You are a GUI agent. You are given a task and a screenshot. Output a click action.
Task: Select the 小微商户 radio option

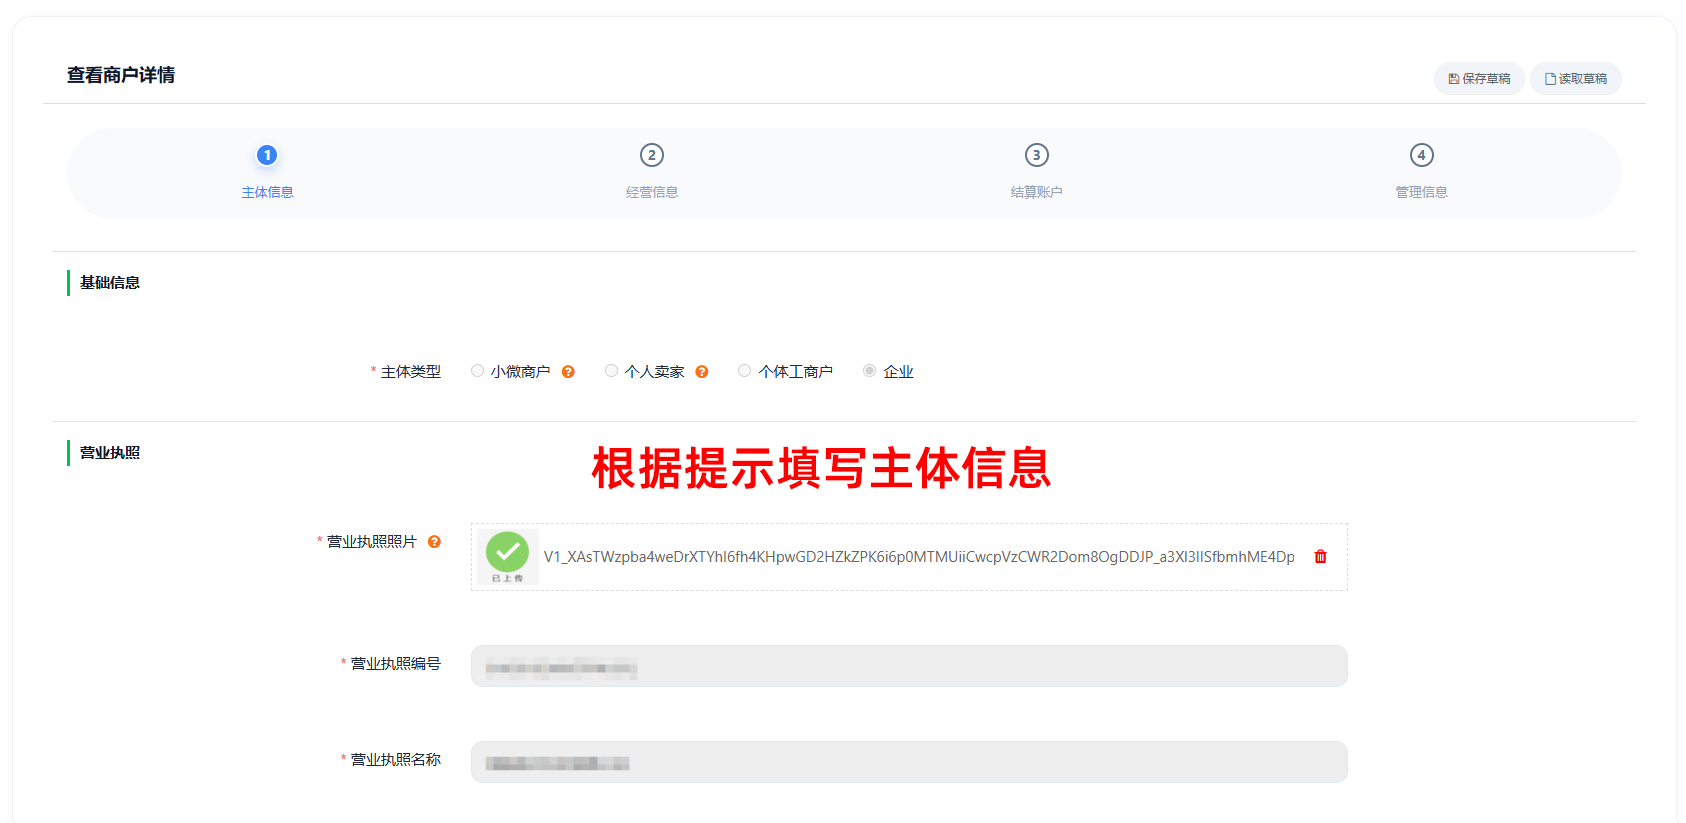point(478,371)
